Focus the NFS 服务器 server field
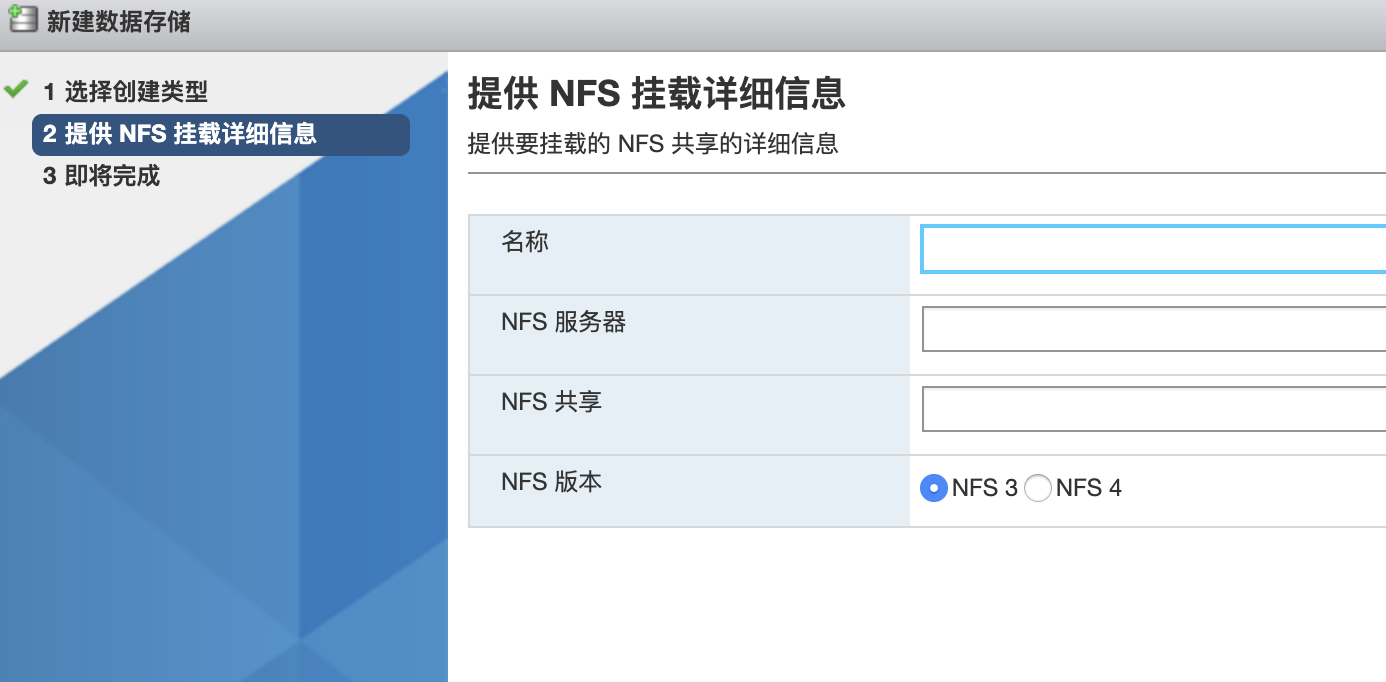1386x682 pixels. point(1150,328)
